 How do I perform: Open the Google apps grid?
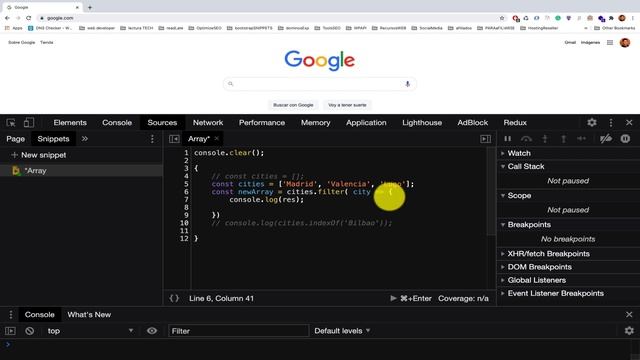point(610,42)
